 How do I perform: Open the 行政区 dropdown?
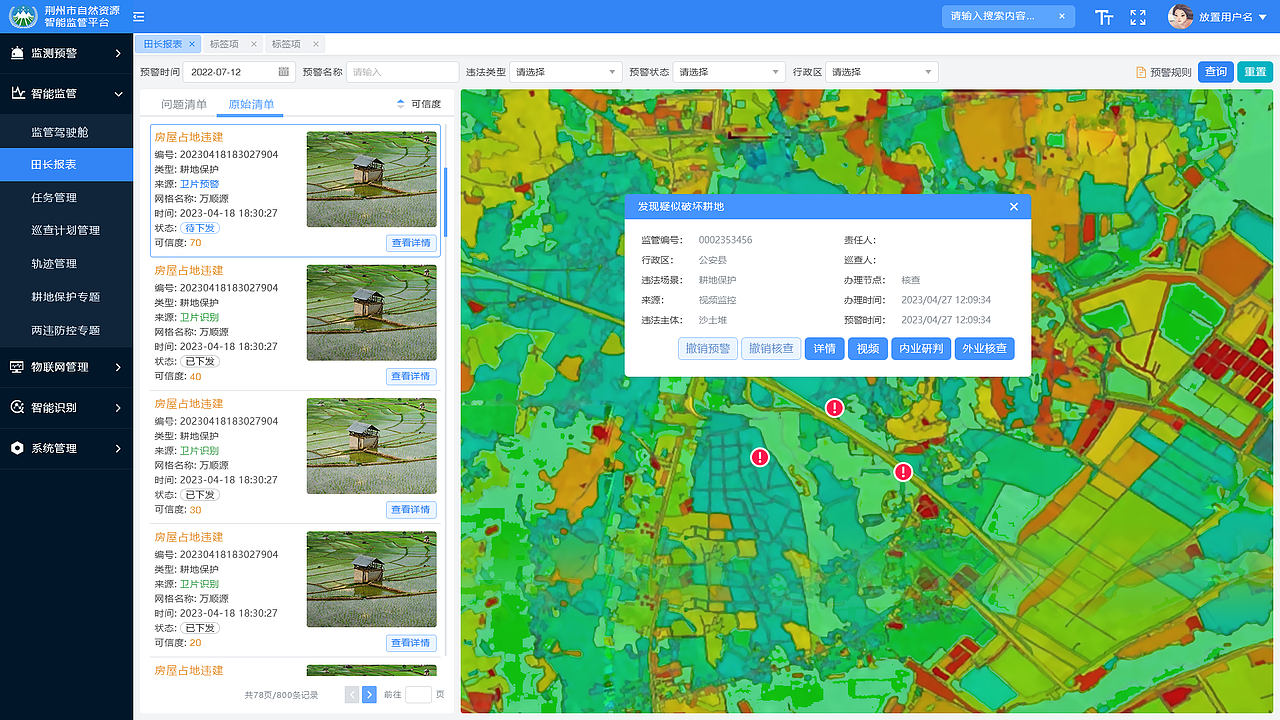[882, 72]
